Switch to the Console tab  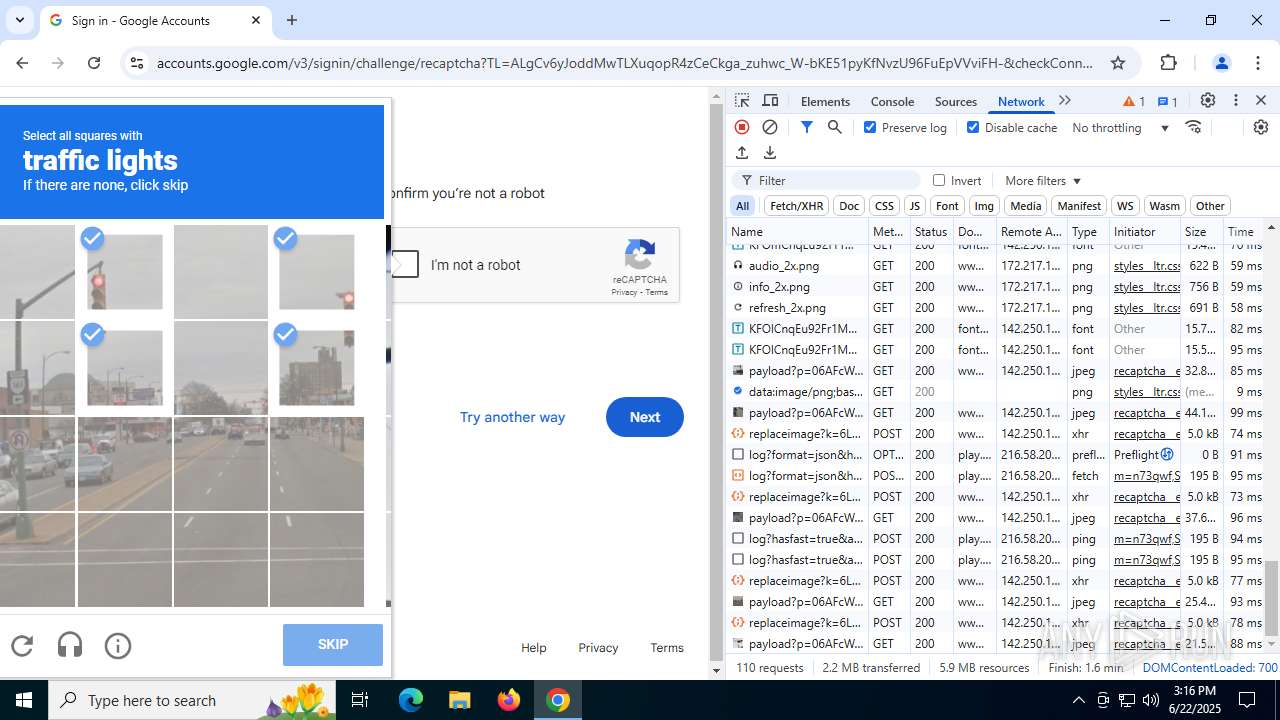click(892, 101)
